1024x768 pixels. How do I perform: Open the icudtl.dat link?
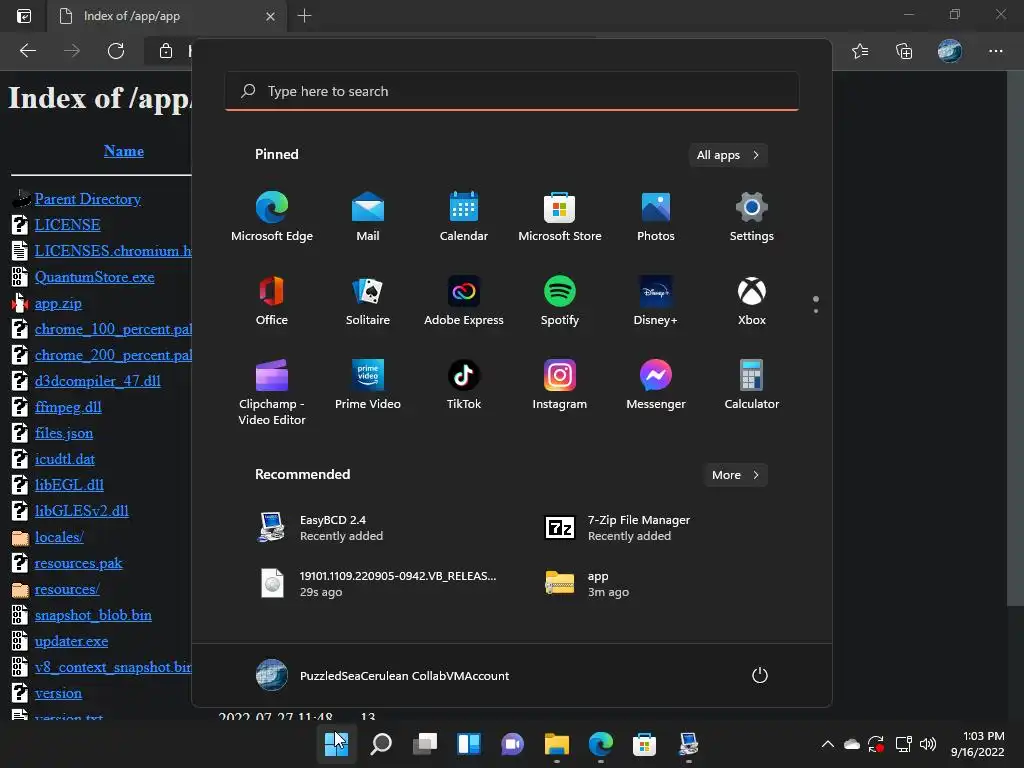pos(65,459)
